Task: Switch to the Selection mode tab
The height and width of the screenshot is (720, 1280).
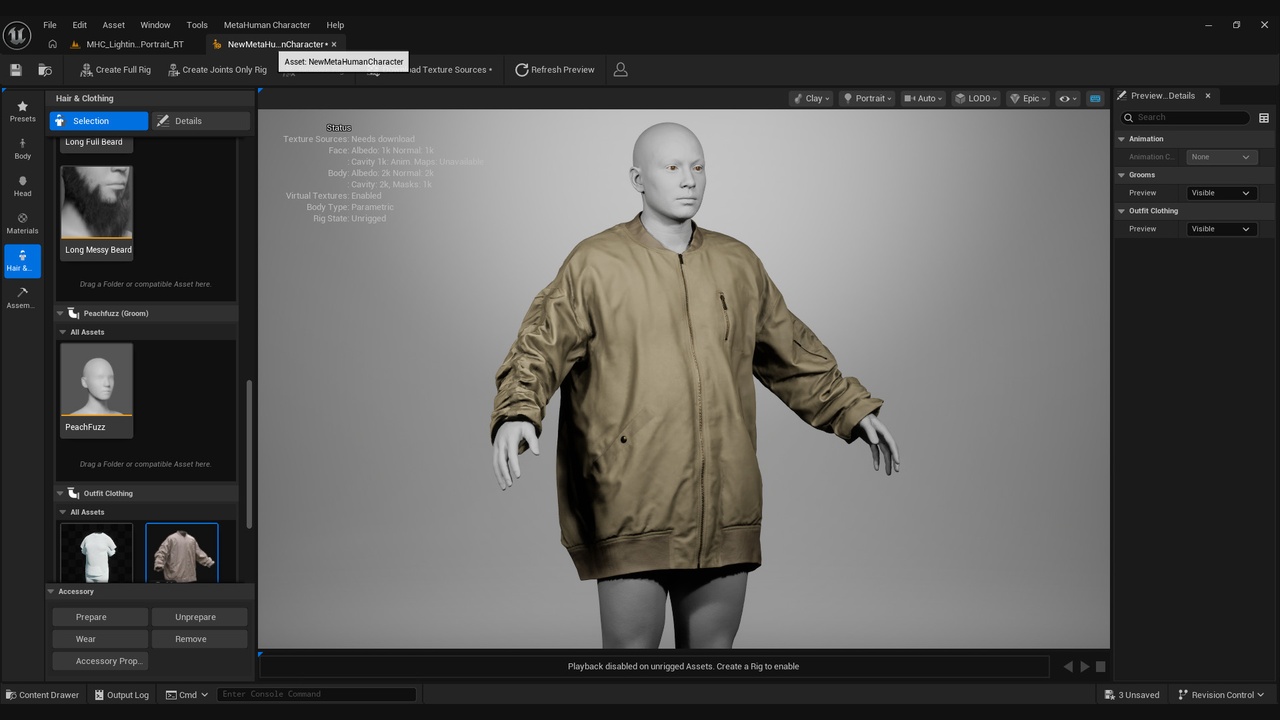Action: pos(99,121)
